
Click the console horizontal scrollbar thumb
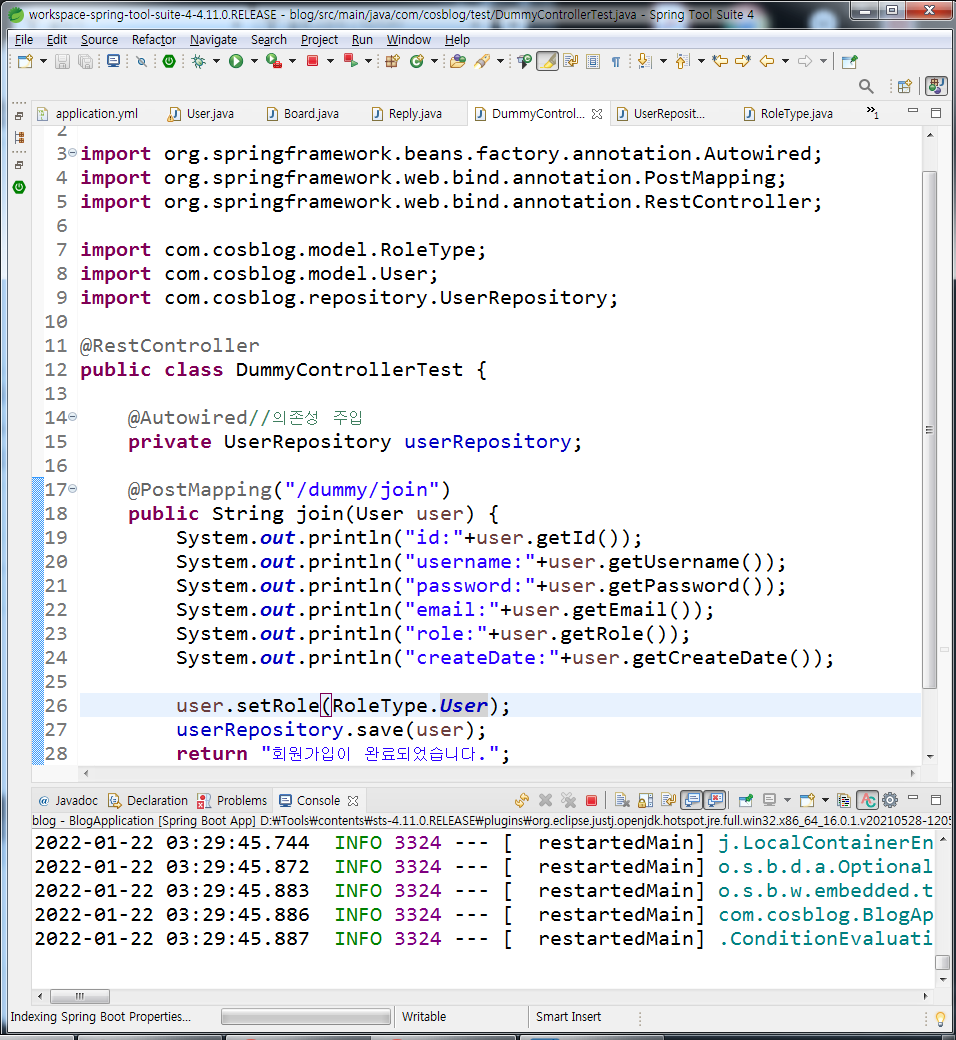[80, 996]
